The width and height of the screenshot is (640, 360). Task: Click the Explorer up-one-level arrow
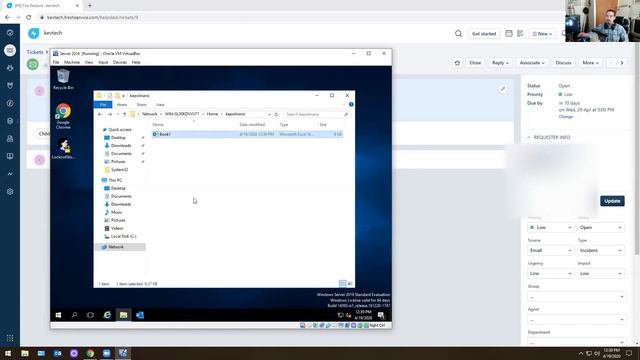[124, 114]
